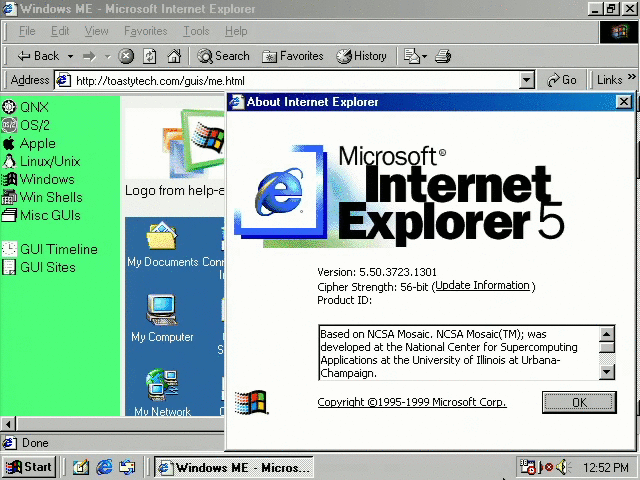Click the credits scrollbar thumb
The height and width of the screenshot is (480, 640).
pos(607,348)
